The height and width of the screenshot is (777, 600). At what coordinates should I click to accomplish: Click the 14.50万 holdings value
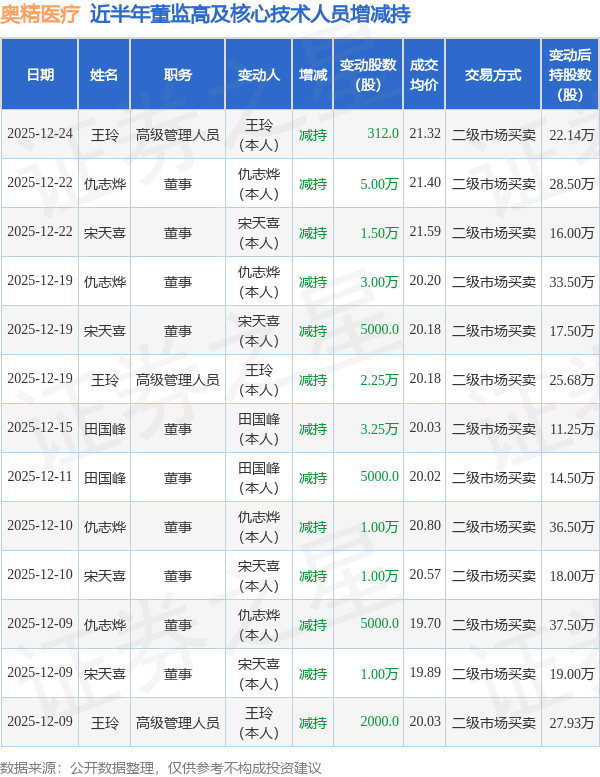(572, 477)
